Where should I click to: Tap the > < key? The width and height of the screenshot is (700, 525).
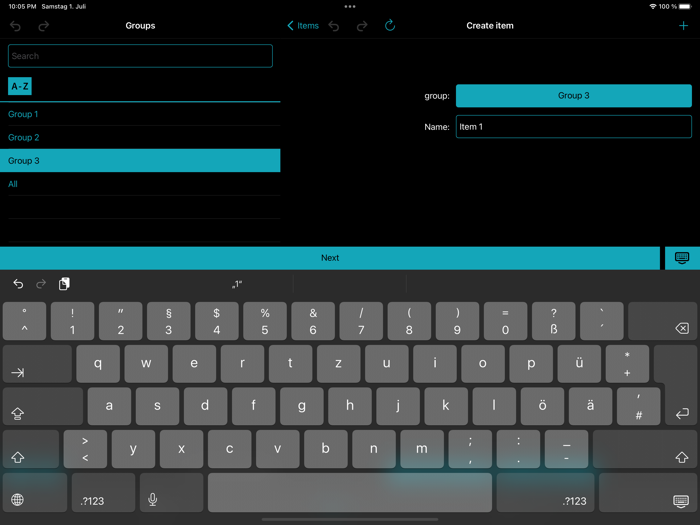[85, 449]
